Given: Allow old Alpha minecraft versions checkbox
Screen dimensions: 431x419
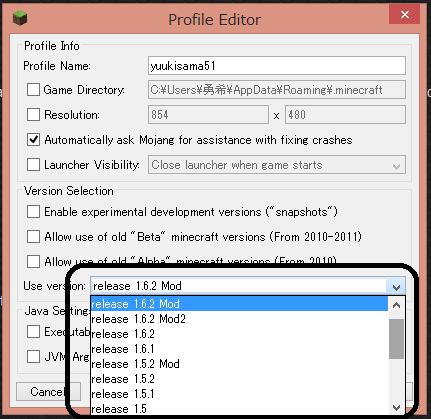Looking at the screenshot, I should pyautogui.click(x=33, y=261).
